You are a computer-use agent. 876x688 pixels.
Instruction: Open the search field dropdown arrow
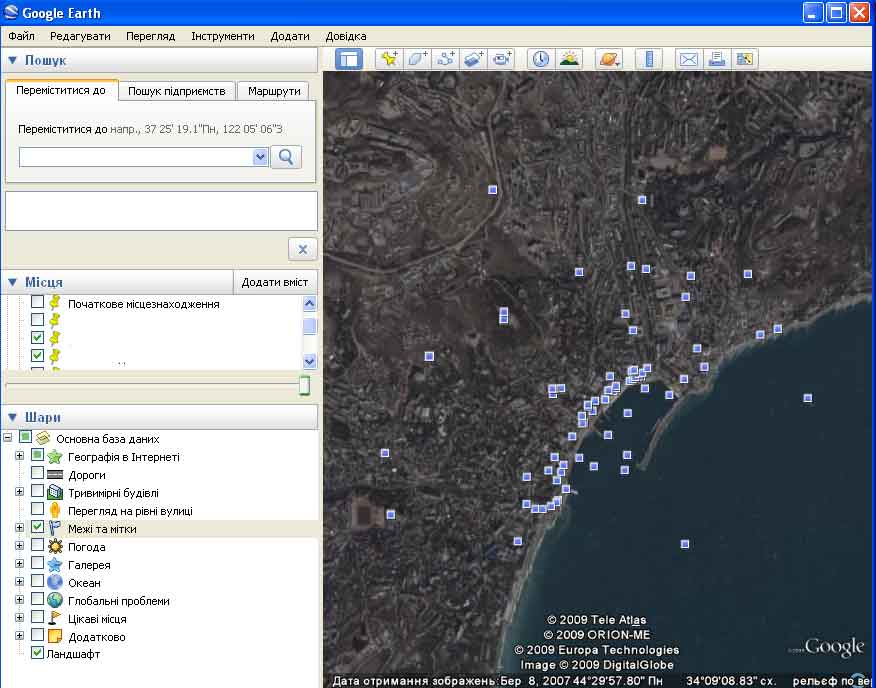click(x=260, y=157)
